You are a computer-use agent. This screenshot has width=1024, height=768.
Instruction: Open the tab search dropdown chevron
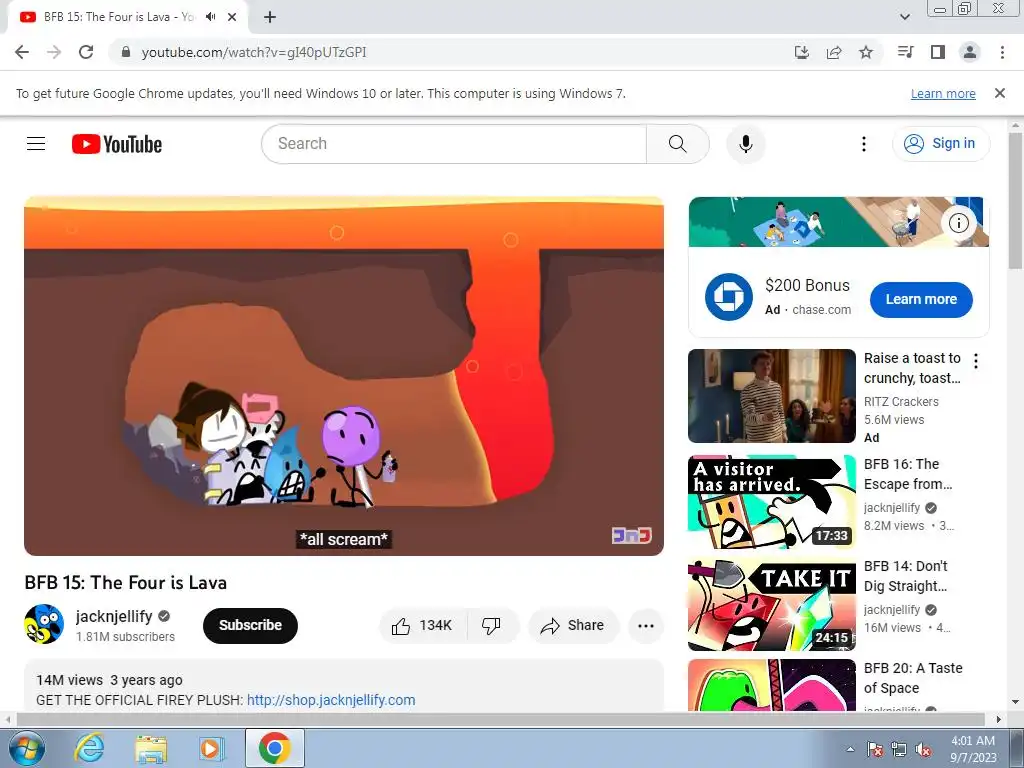(904, 17)
